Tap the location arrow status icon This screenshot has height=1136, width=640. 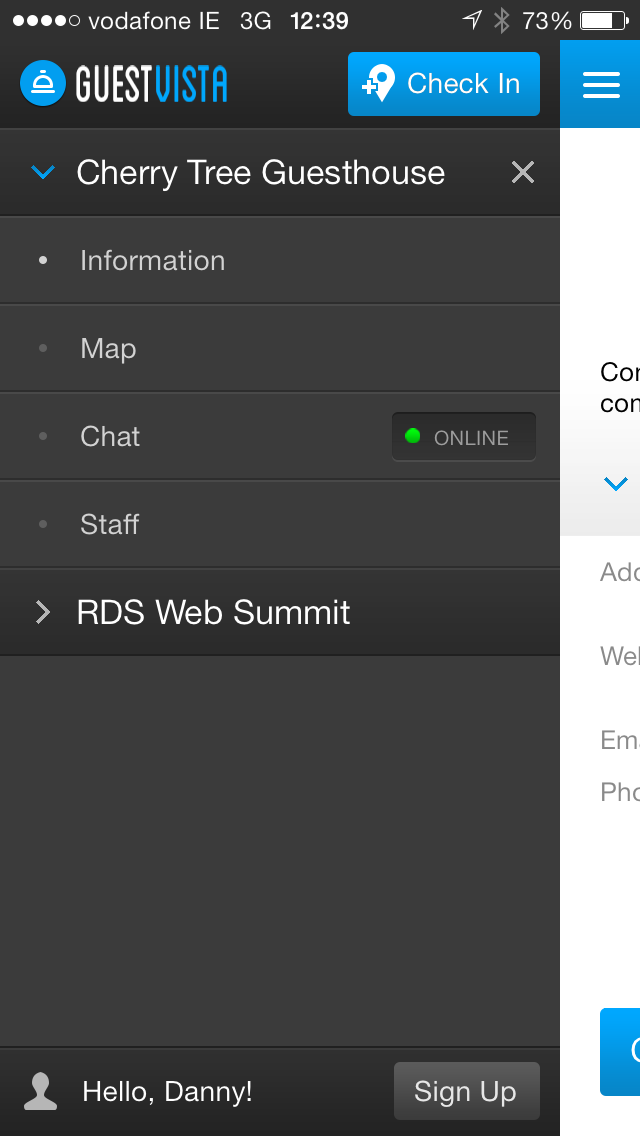[x=472, y=20]
